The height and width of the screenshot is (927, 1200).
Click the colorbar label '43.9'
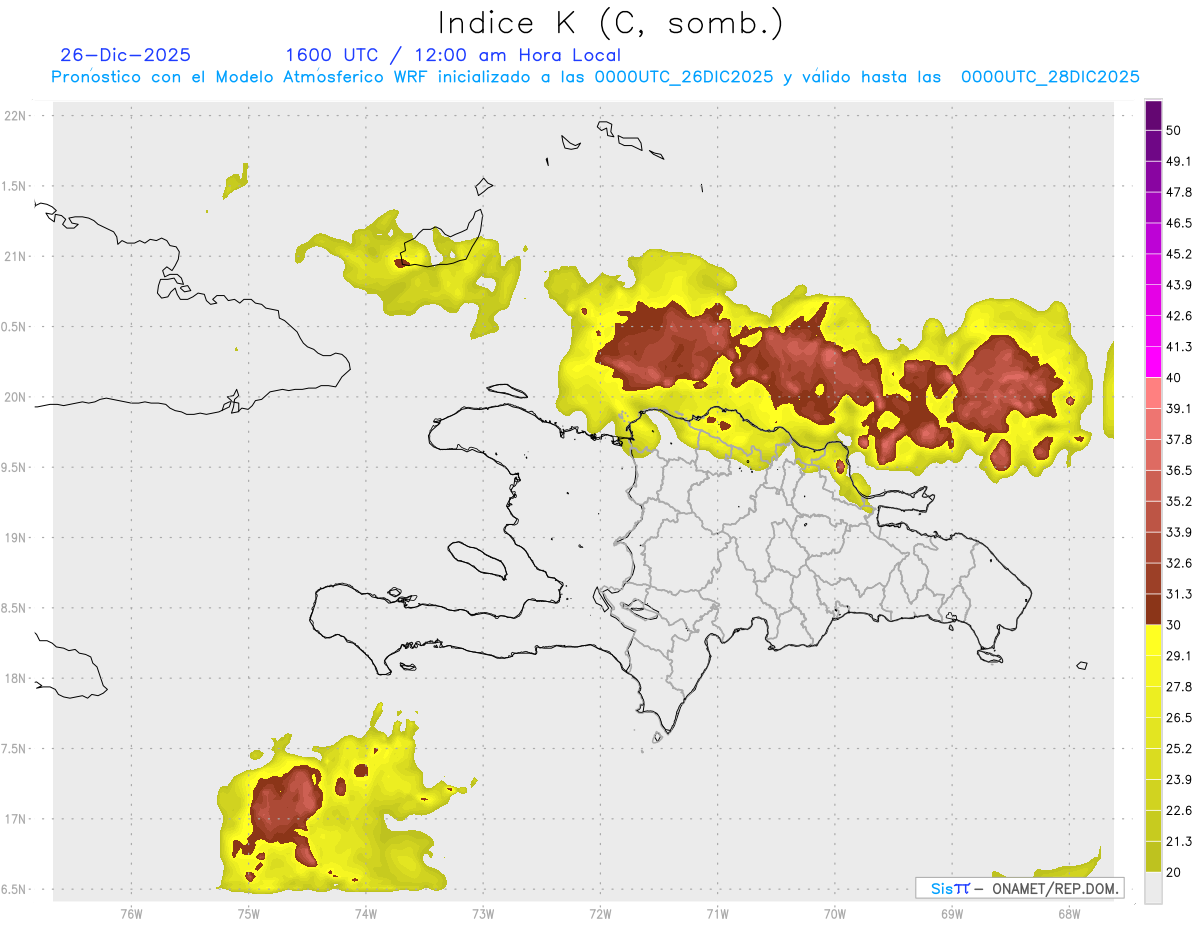(1180, 285)
